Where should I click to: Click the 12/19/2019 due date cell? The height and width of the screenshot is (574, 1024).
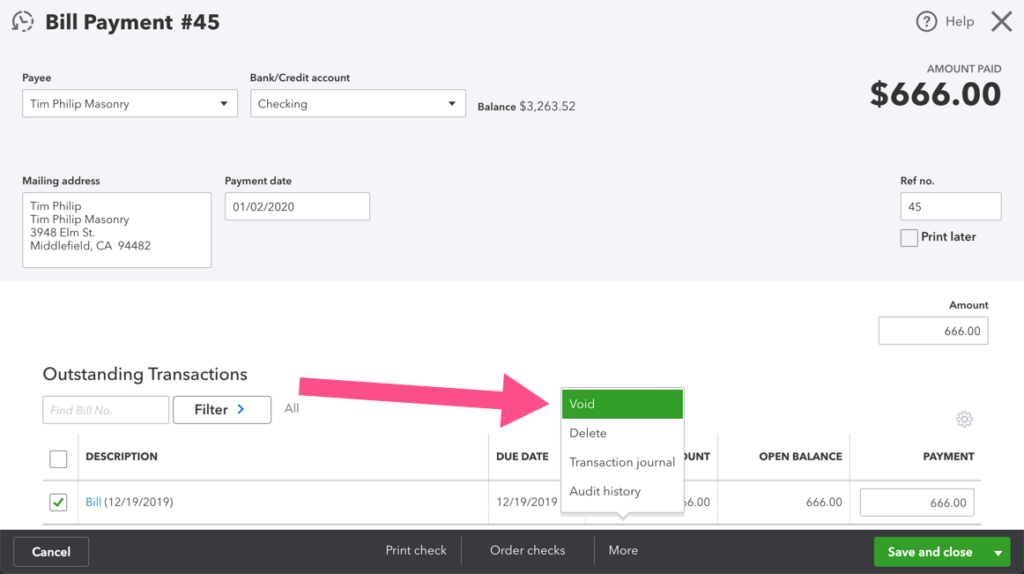(527, 502)
